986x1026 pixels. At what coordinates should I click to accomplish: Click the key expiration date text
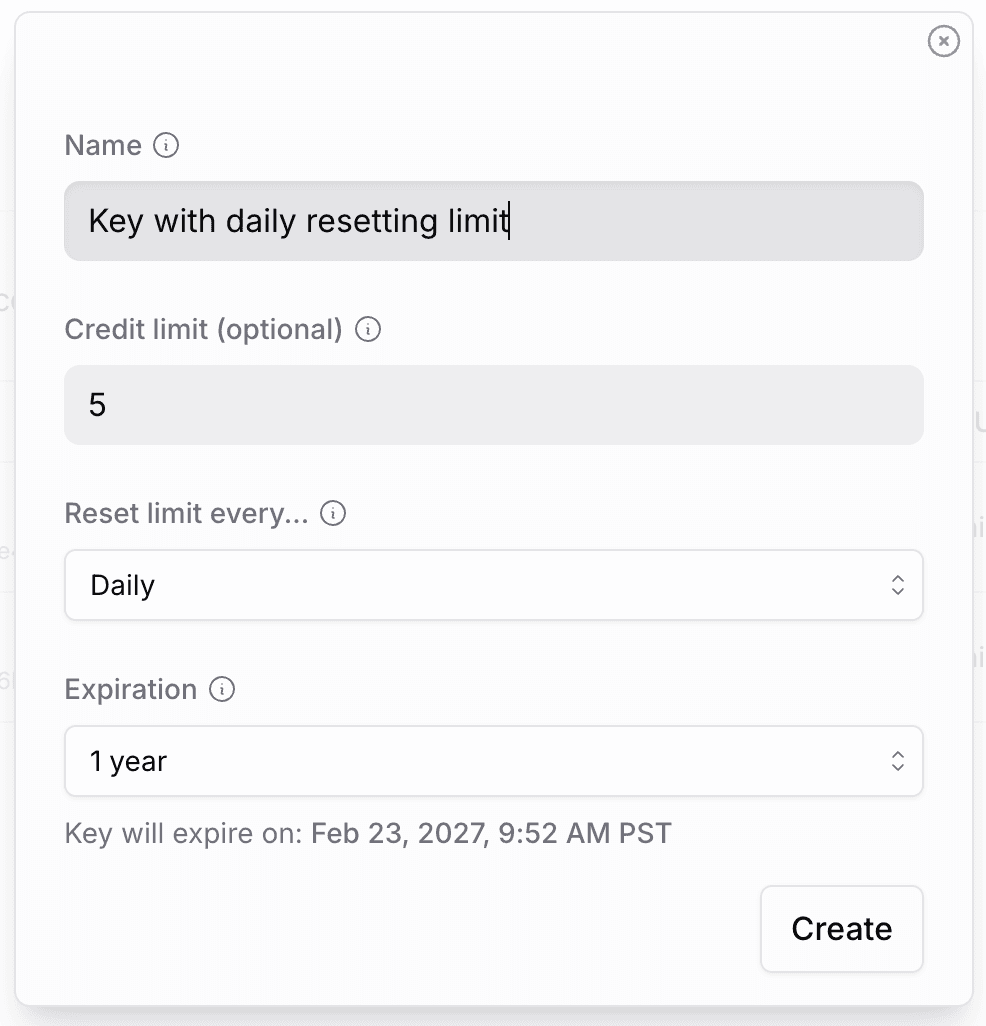point(368,833)
